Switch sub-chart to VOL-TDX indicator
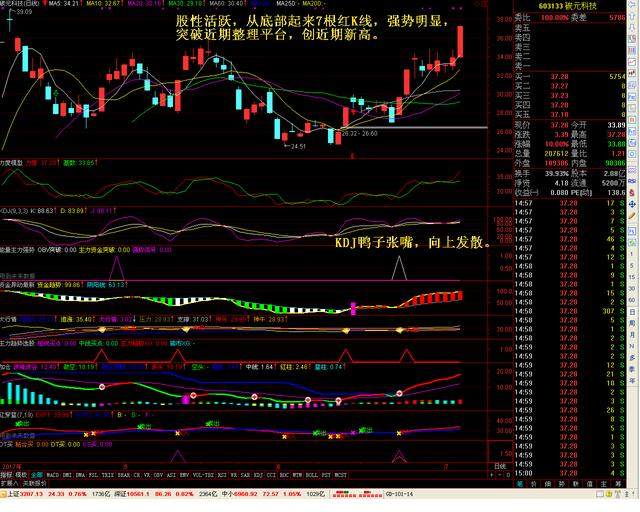The image size is (640, 512). (x=203, y=475)
